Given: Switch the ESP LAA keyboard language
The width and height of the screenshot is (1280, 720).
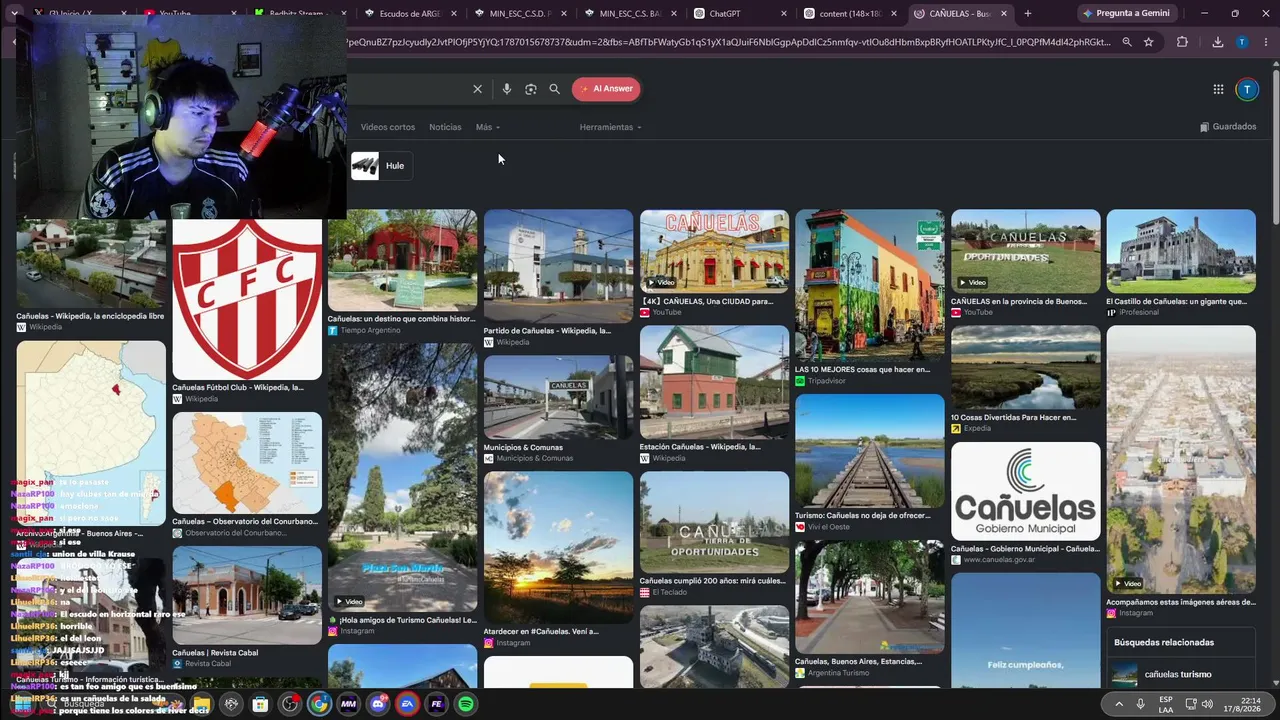Looking at the screenshot, I should point(1166,704).
